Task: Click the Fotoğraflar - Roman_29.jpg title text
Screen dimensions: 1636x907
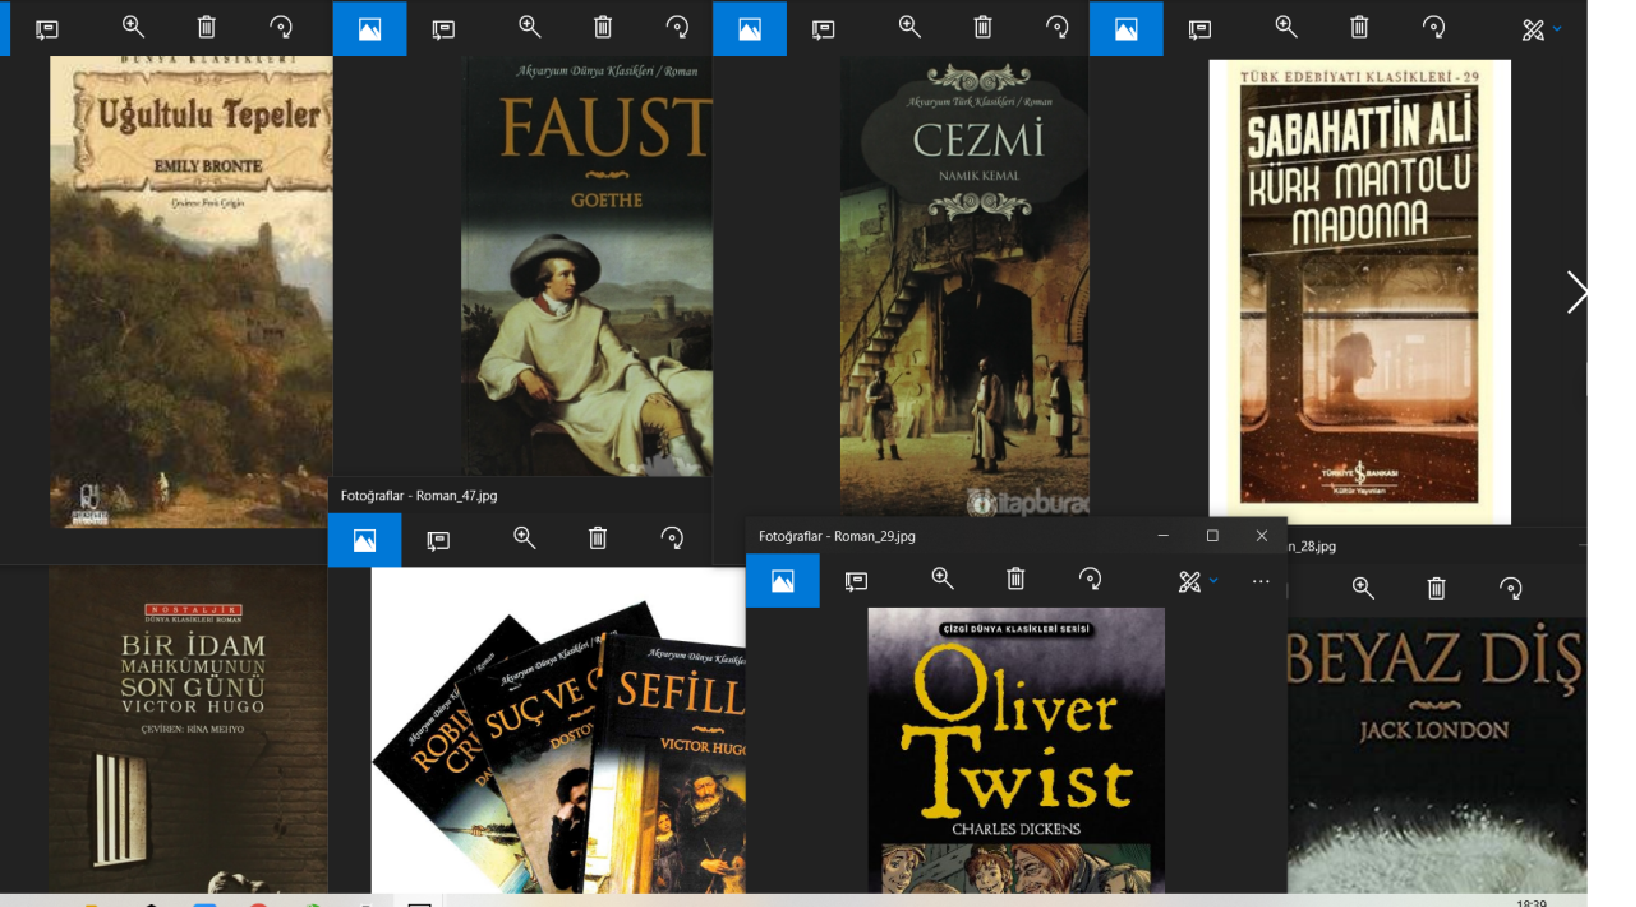Action: [837, 536]
